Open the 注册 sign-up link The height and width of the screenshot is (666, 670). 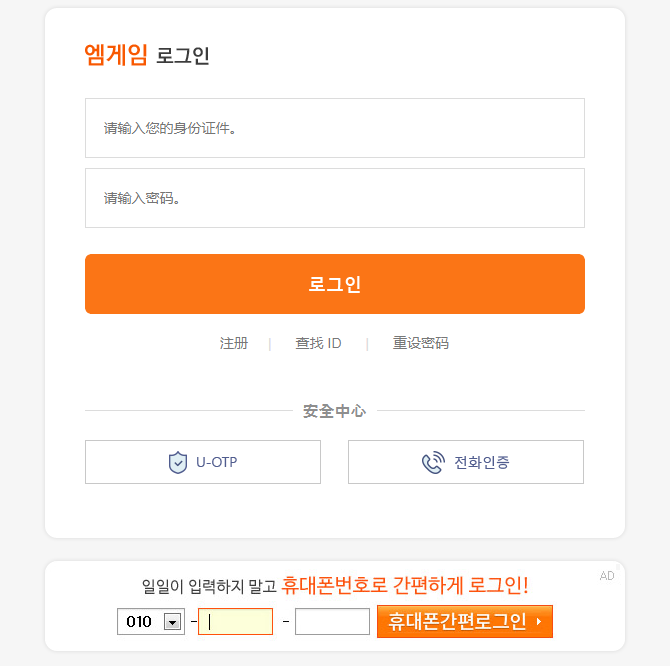pos(234,343)
